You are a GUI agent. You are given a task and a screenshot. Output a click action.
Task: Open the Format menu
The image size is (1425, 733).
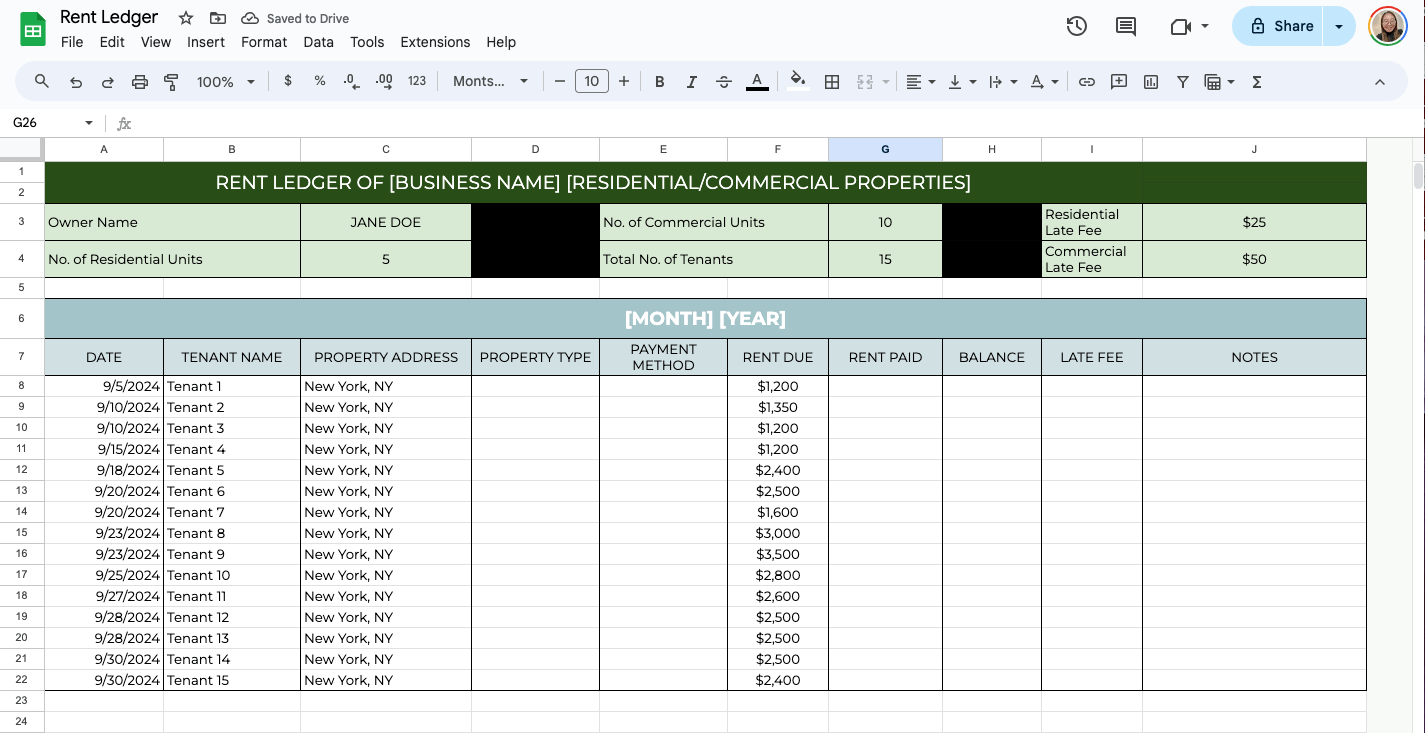(264, 42)
